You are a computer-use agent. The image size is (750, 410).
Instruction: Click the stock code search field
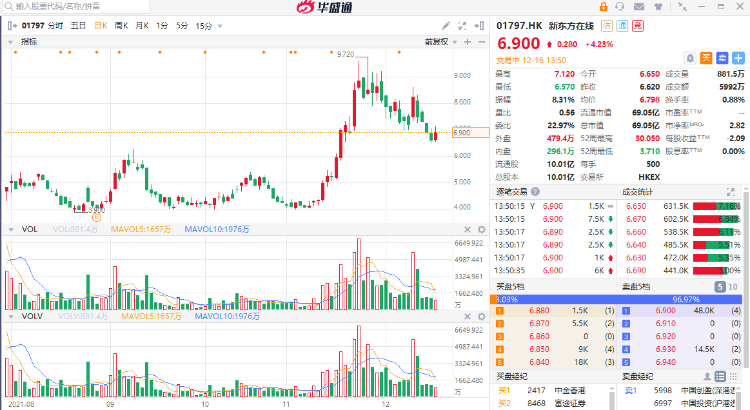(x=76, y=6)
